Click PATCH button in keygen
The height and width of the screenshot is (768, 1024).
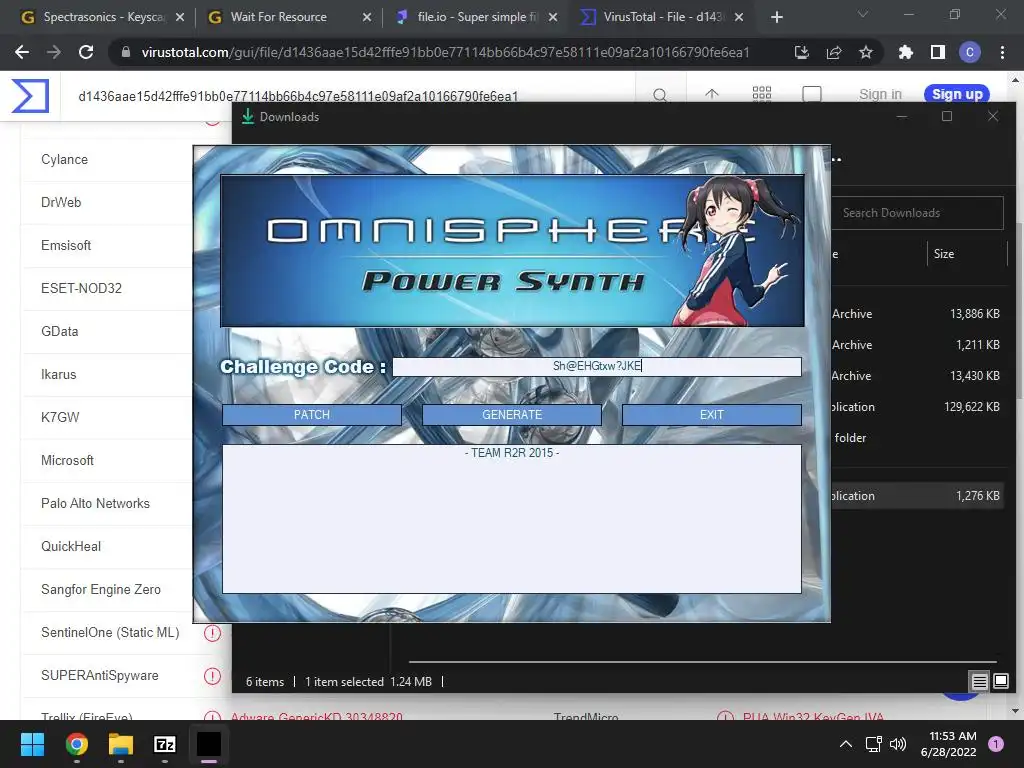click(312, 415)
